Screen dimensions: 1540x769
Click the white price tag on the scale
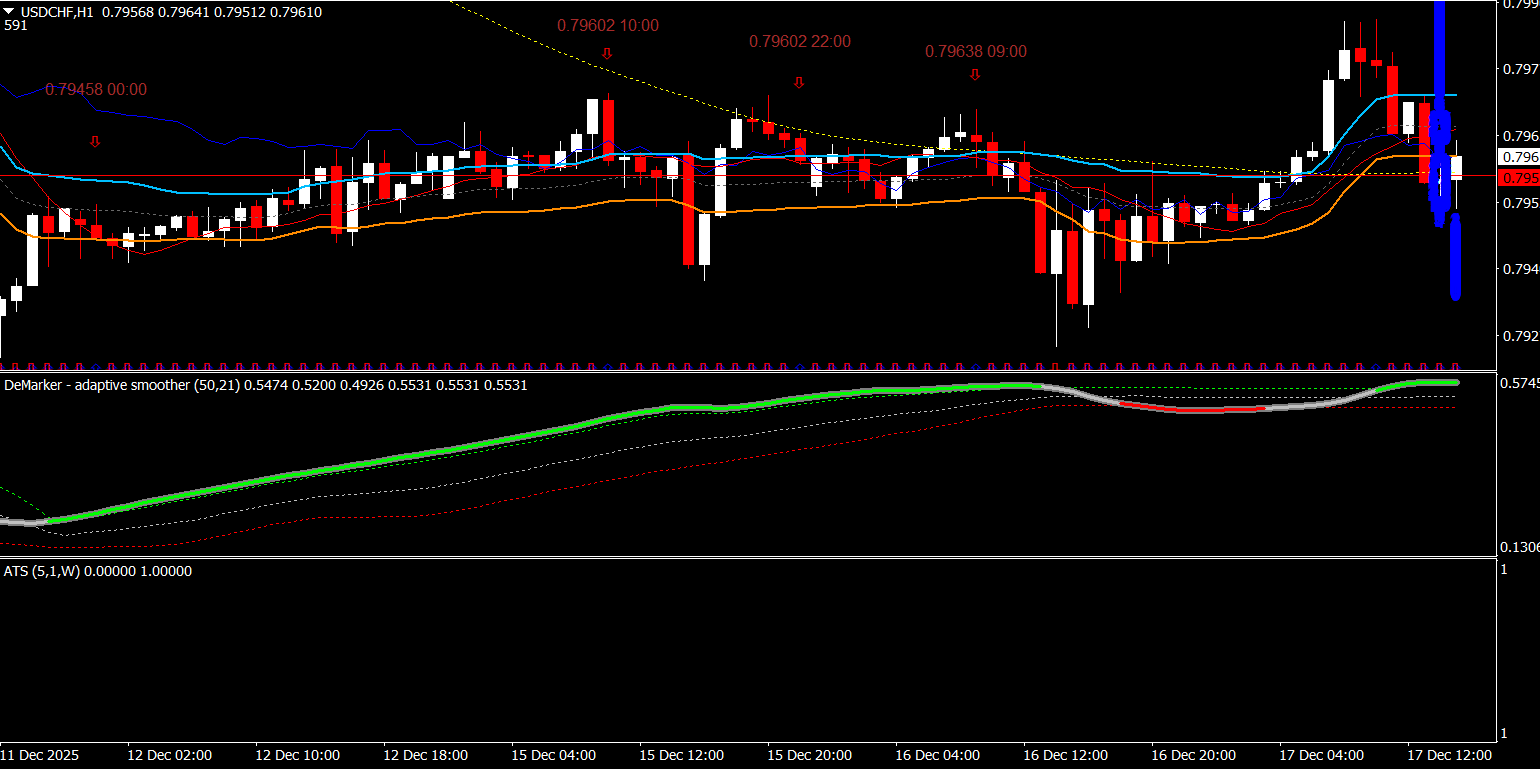tap(1518, 157)
